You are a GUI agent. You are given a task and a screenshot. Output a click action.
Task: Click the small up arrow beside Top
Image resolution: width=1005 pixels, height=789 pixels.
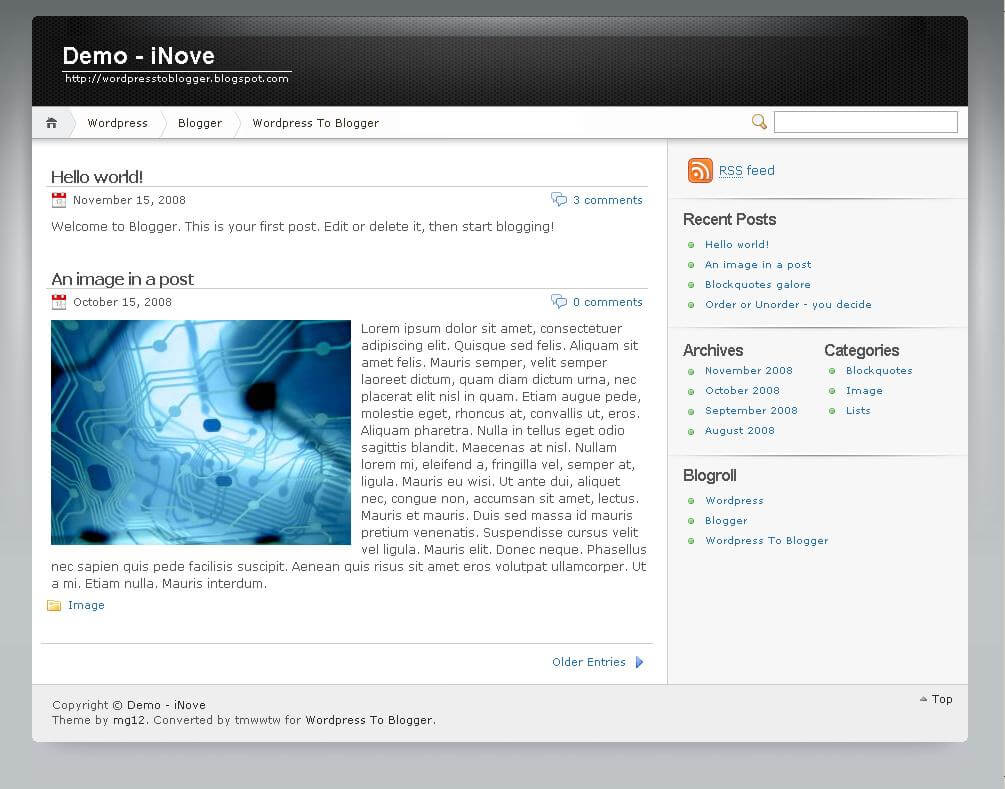pyautogui.click(x=923, y=699)
